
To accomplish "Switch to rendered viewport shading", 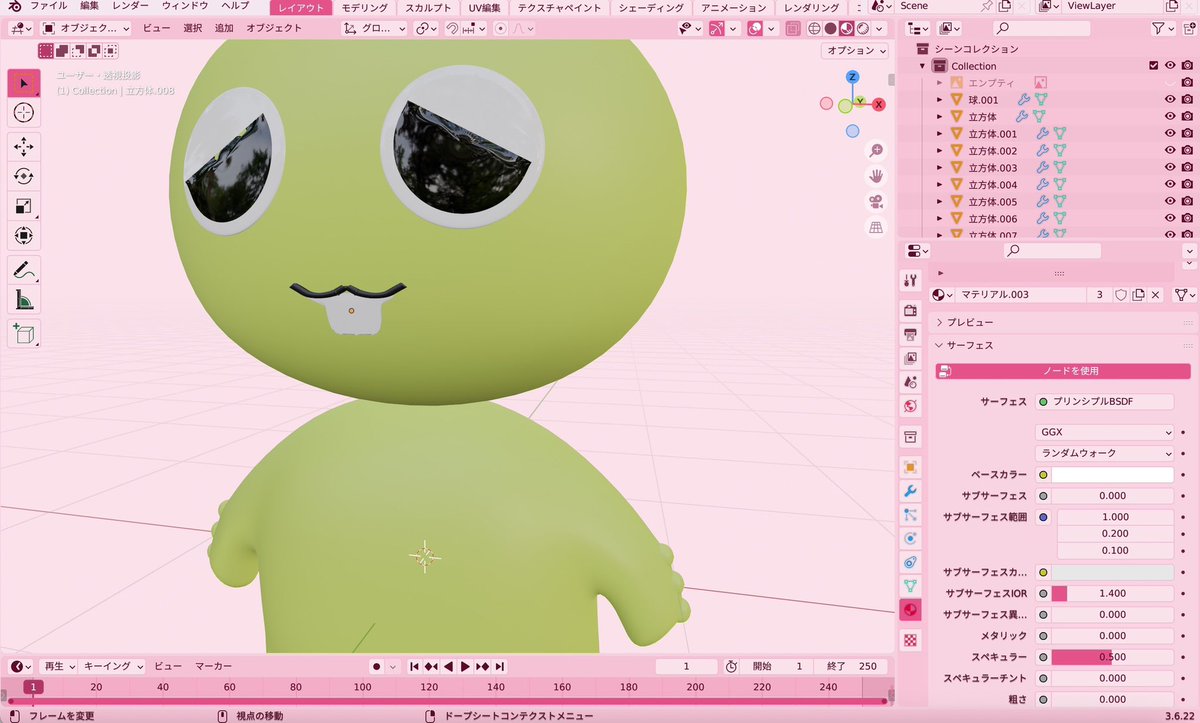I will (x=862, y=28).
